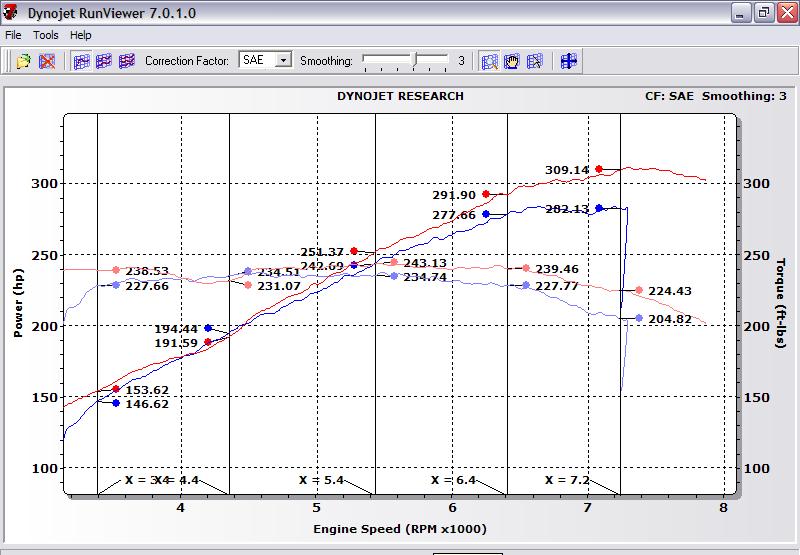Click the remove run icon with red X
800x555 pixels.
[x=47, y=61]
